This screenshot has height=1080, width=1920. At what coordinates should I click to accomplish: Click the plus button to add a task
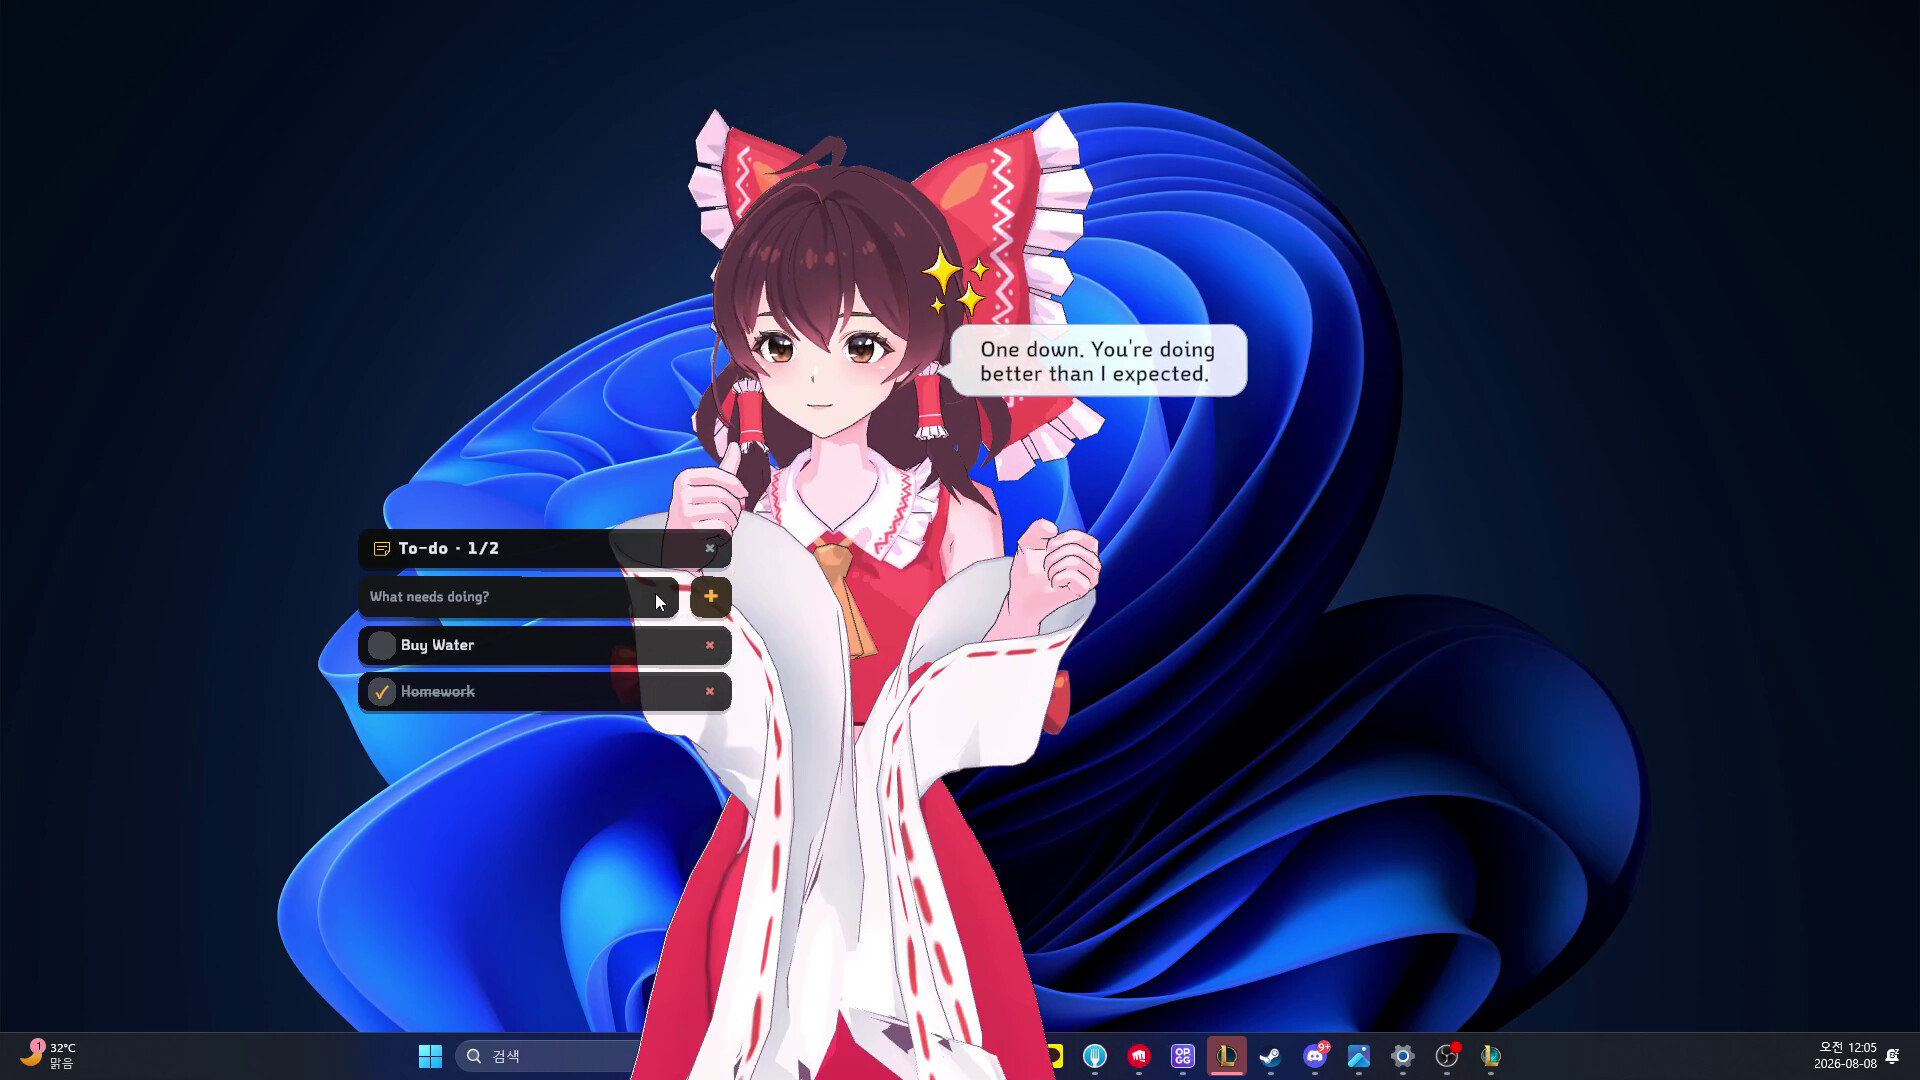[x=711, y=597]
